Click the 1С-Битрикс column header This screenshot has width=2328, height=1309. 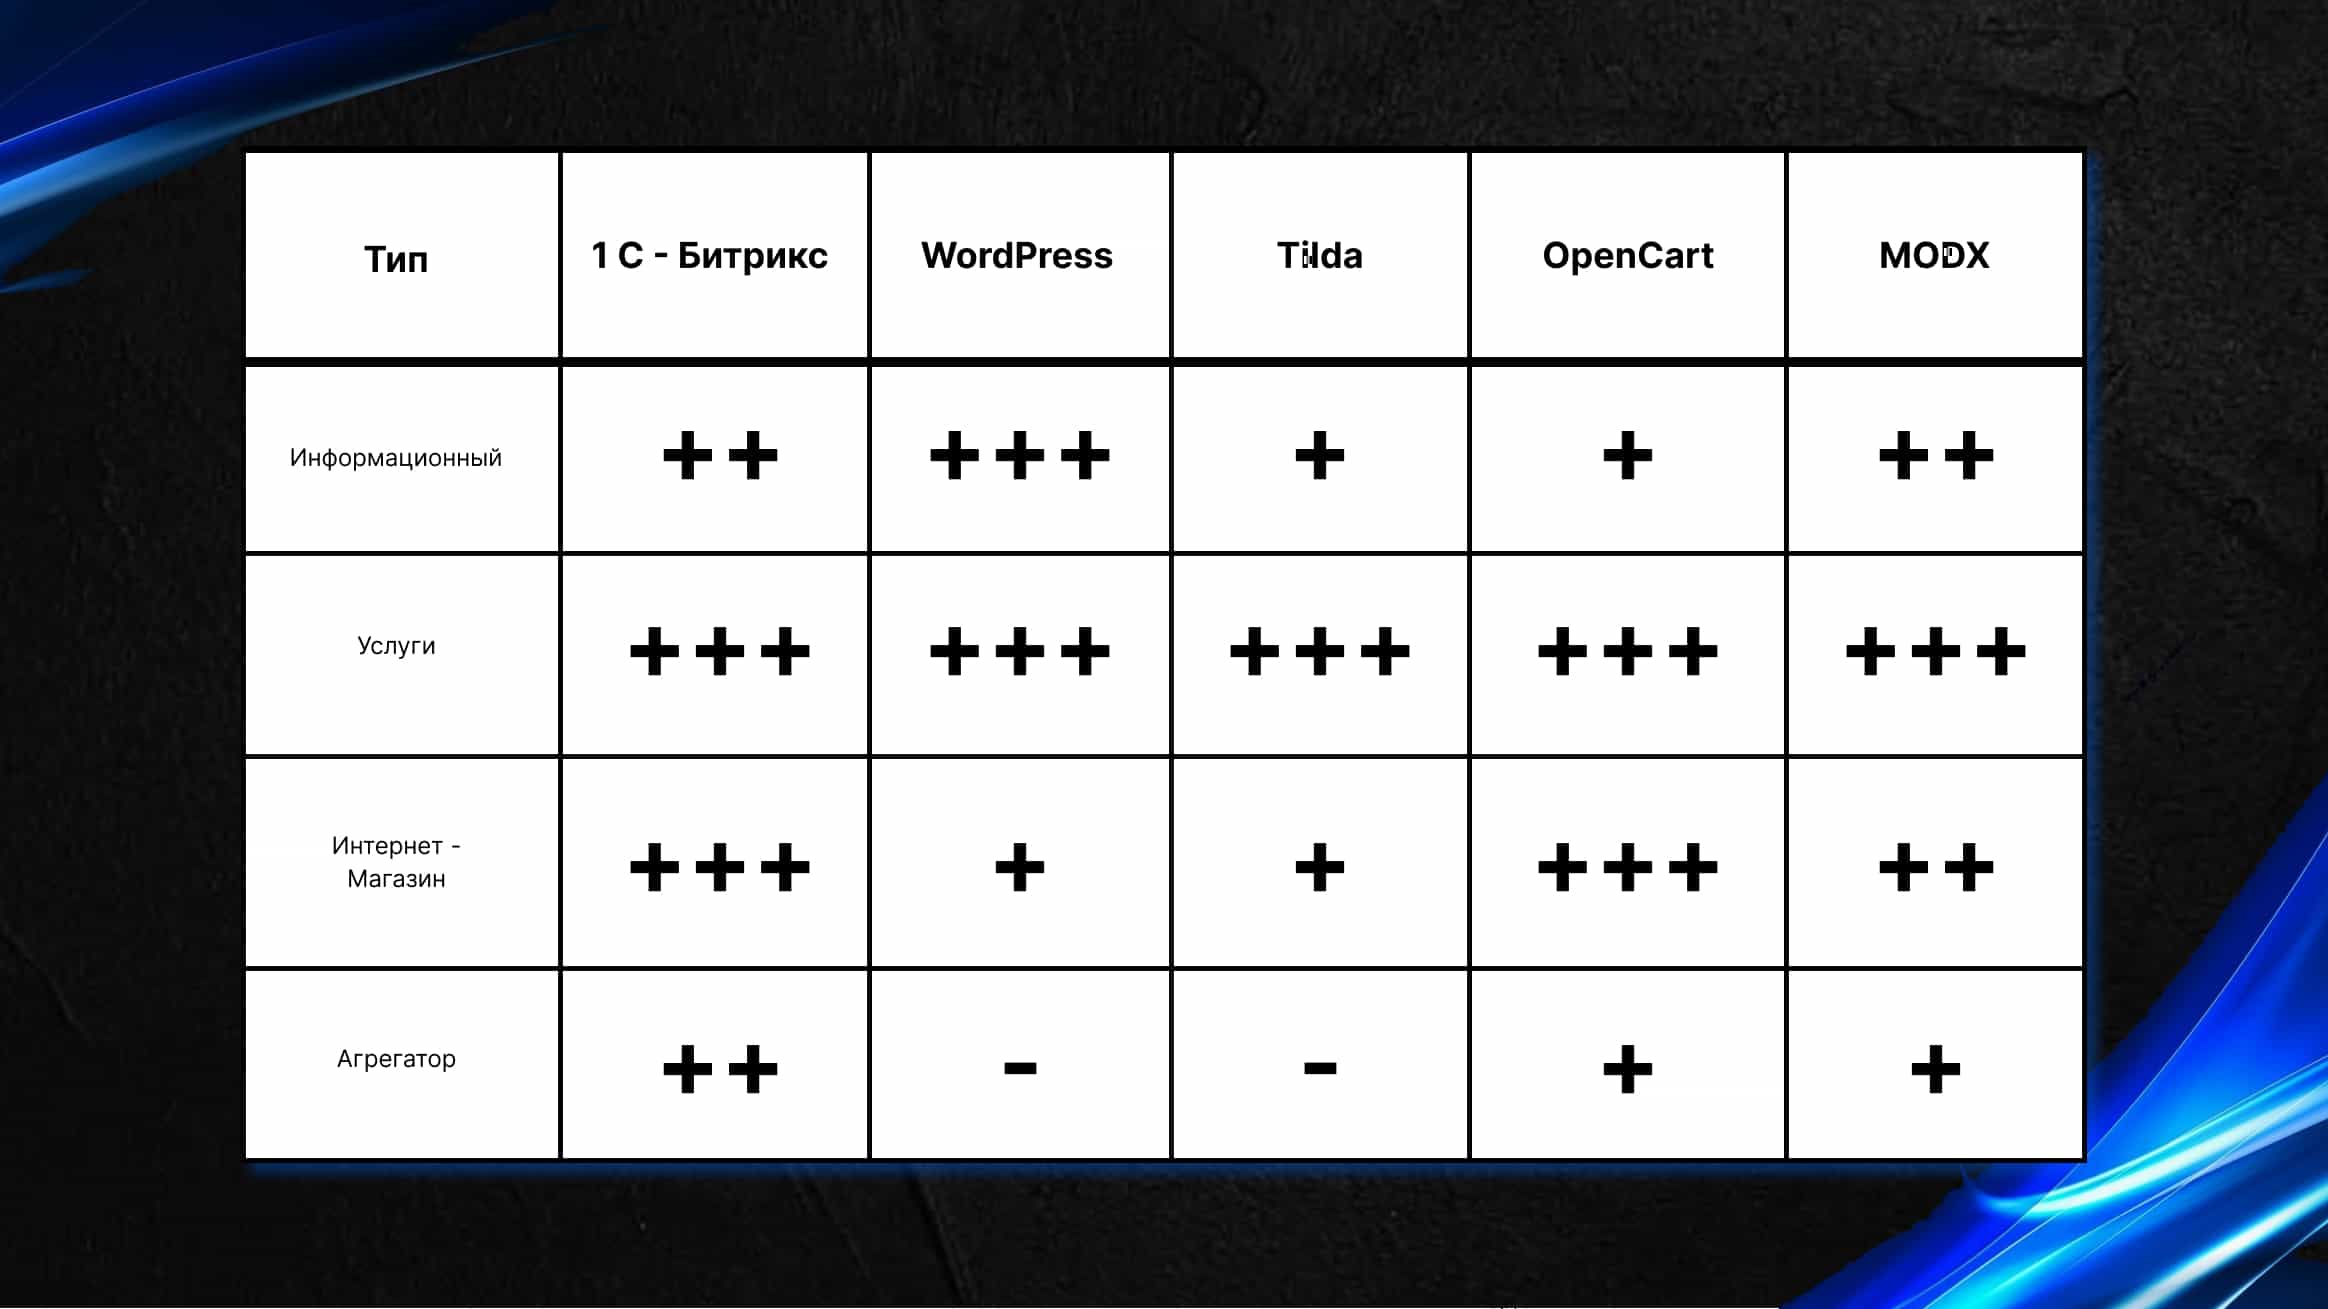[x=710, y=254]
